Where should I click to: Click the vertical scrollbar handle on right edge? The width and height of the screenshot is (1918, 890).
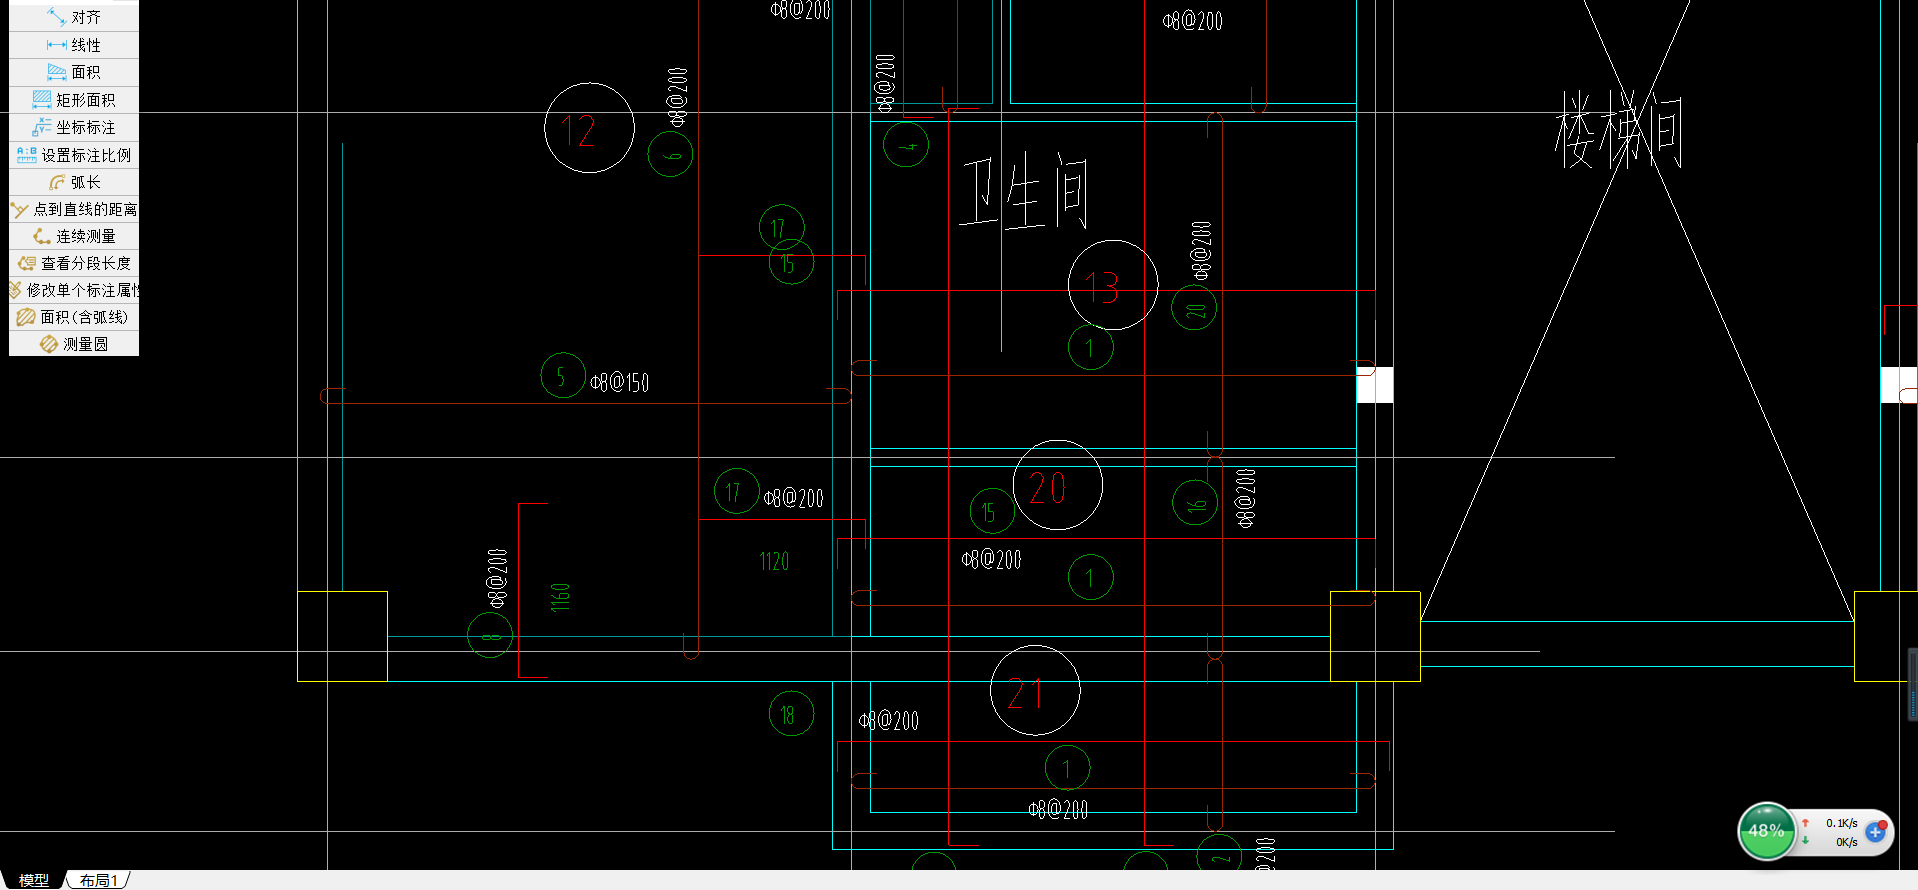pos(1912,684)
